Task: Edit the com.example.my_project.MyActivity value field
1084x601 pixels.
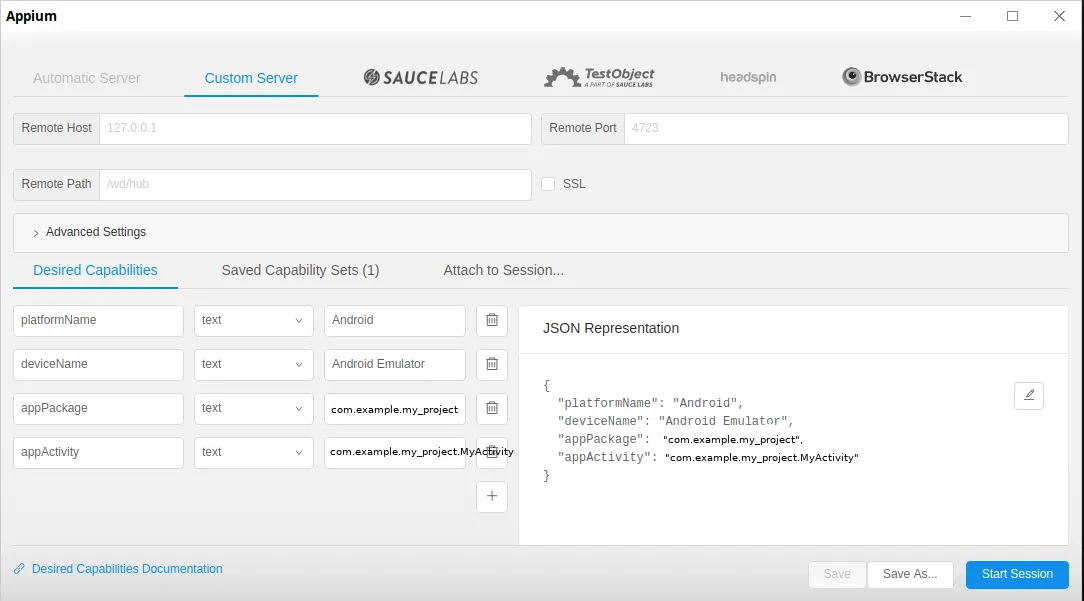Action: (x=395, y=452)
